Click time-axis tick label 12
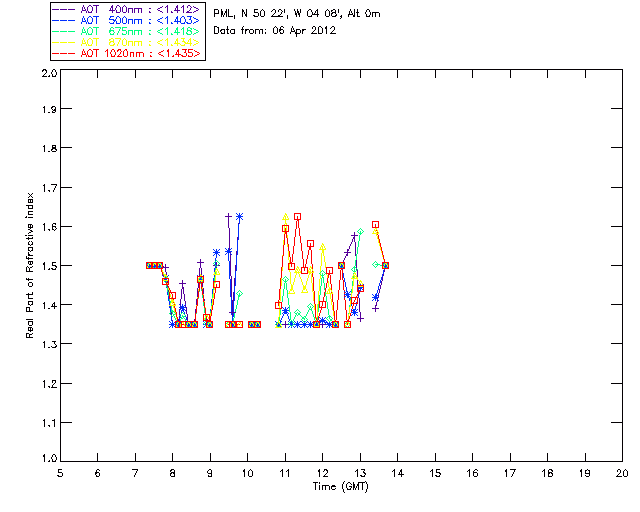 tap(322, 473)
